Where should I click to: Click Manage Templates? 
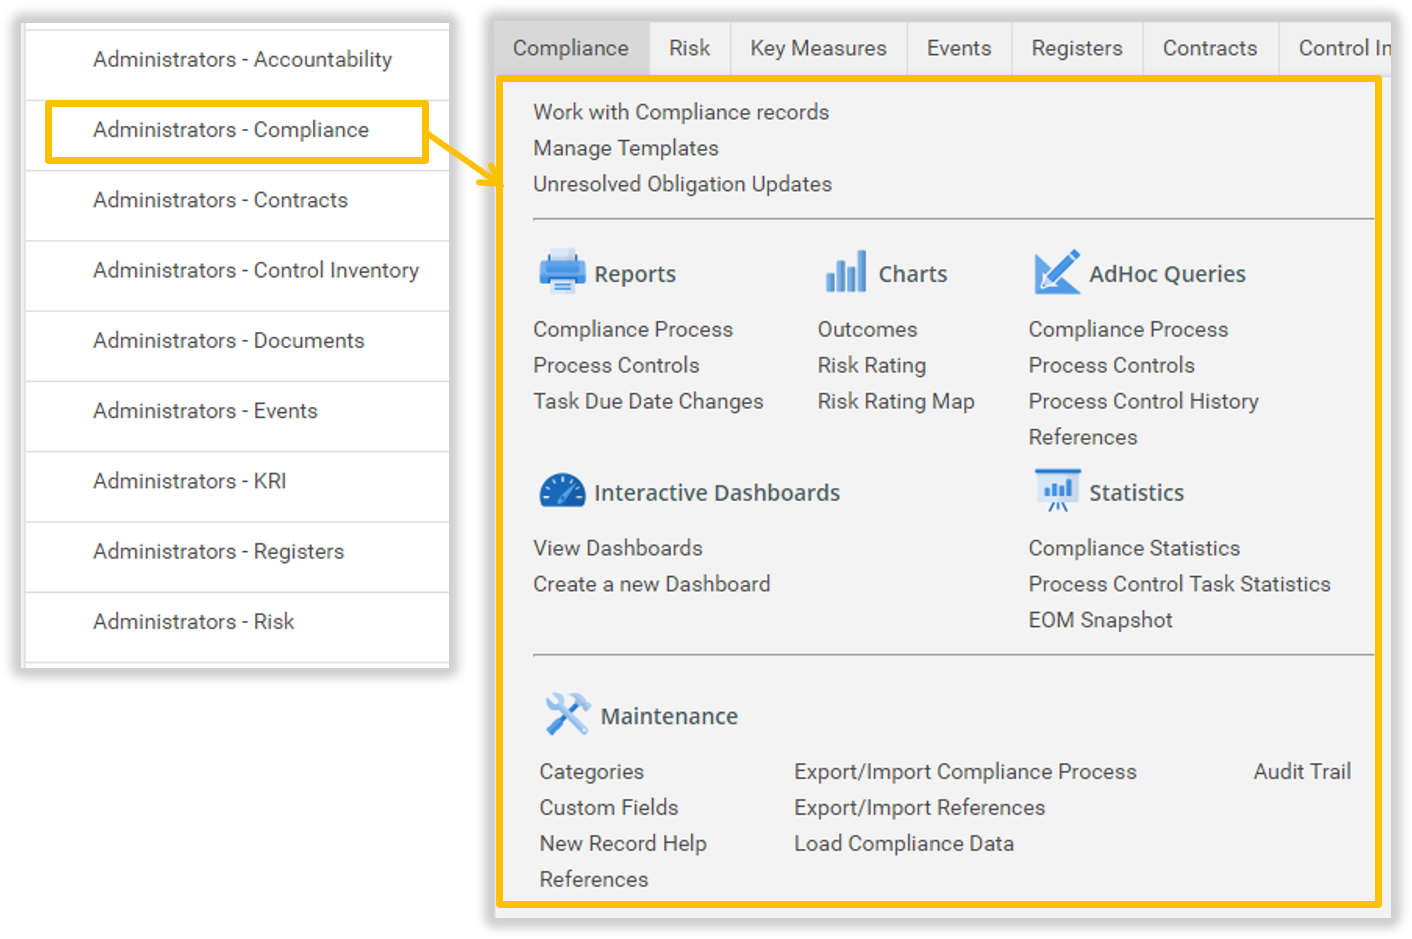(626, 148)
